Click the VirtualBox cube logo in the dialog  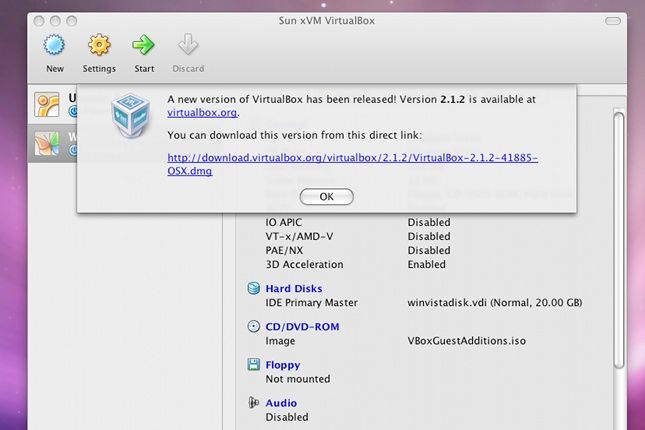[x=130, y=115]
